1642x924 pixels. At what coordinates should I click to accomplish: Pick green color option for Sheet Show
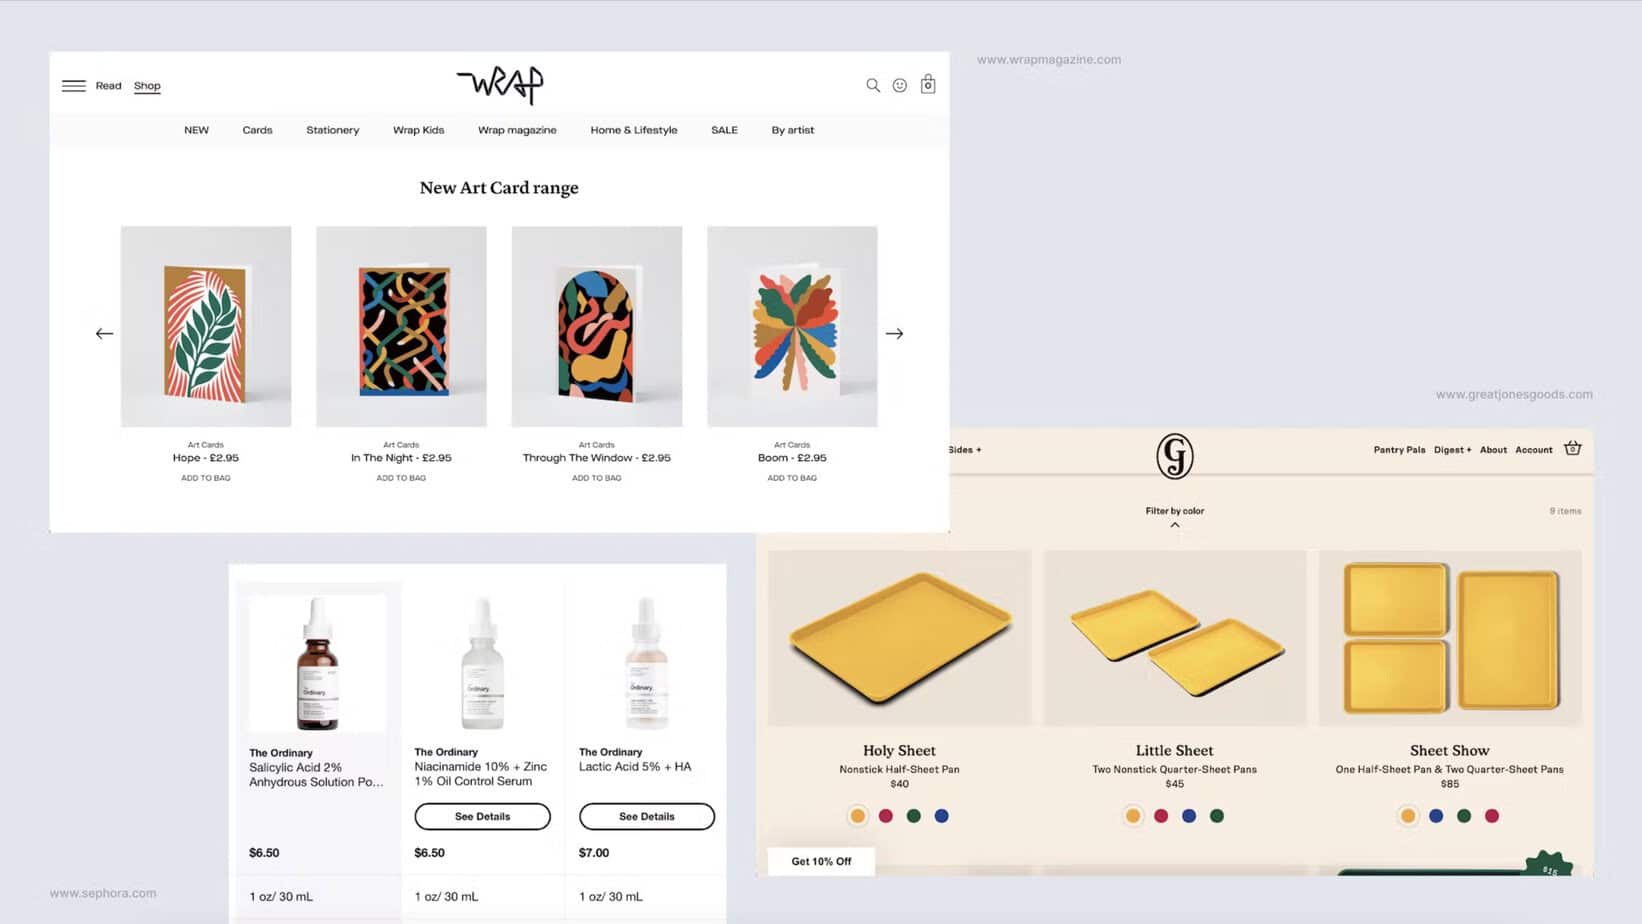(1464, 816)
